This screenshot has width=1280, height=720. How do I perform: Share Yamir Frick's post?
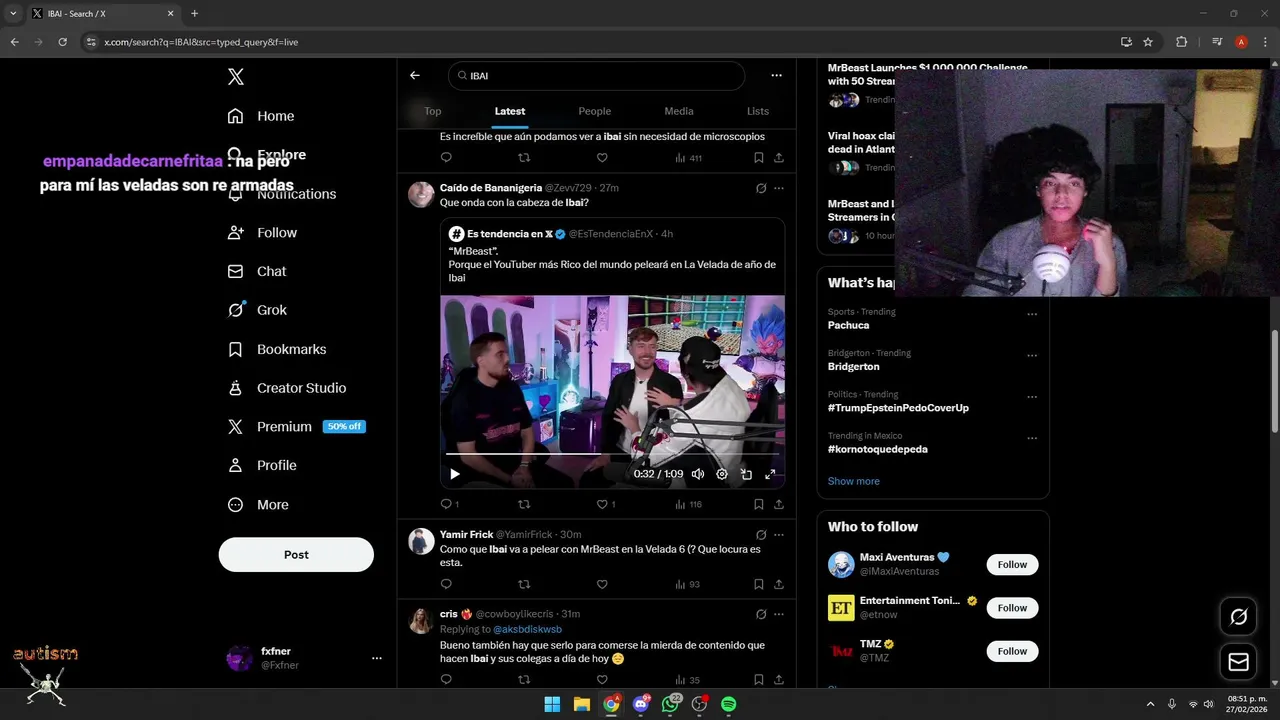(x=779, y=584)
